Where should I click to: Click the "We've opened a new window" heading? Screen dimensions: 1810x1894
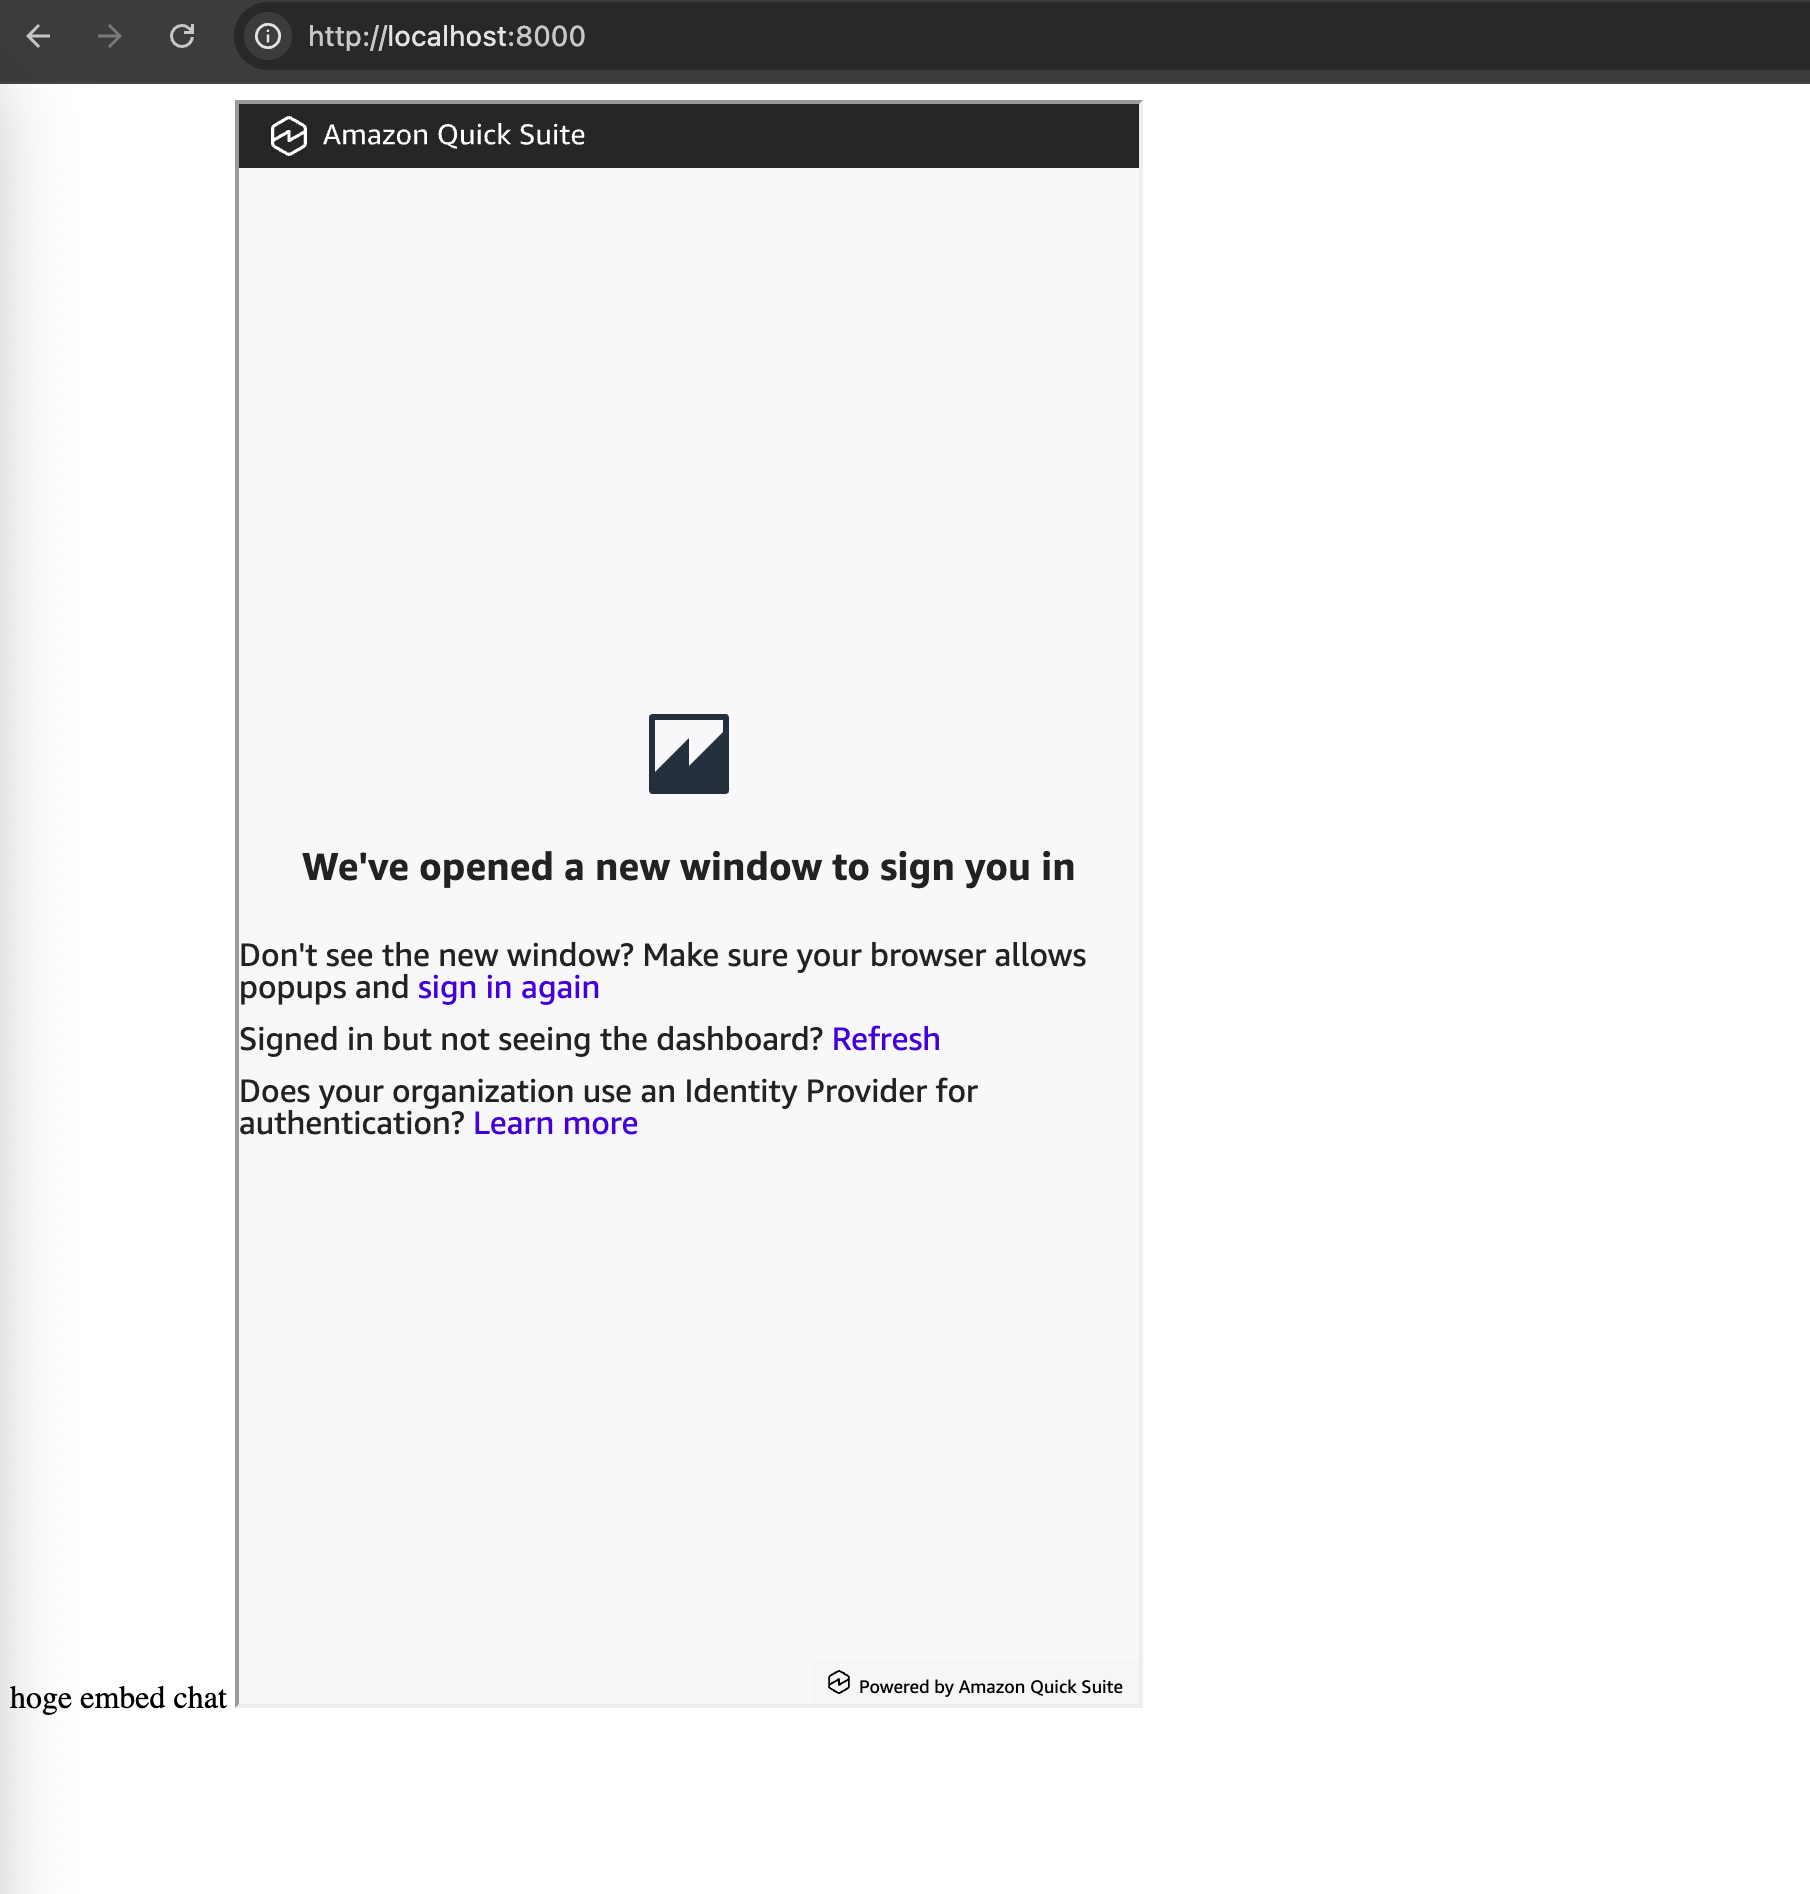[688, 867]
